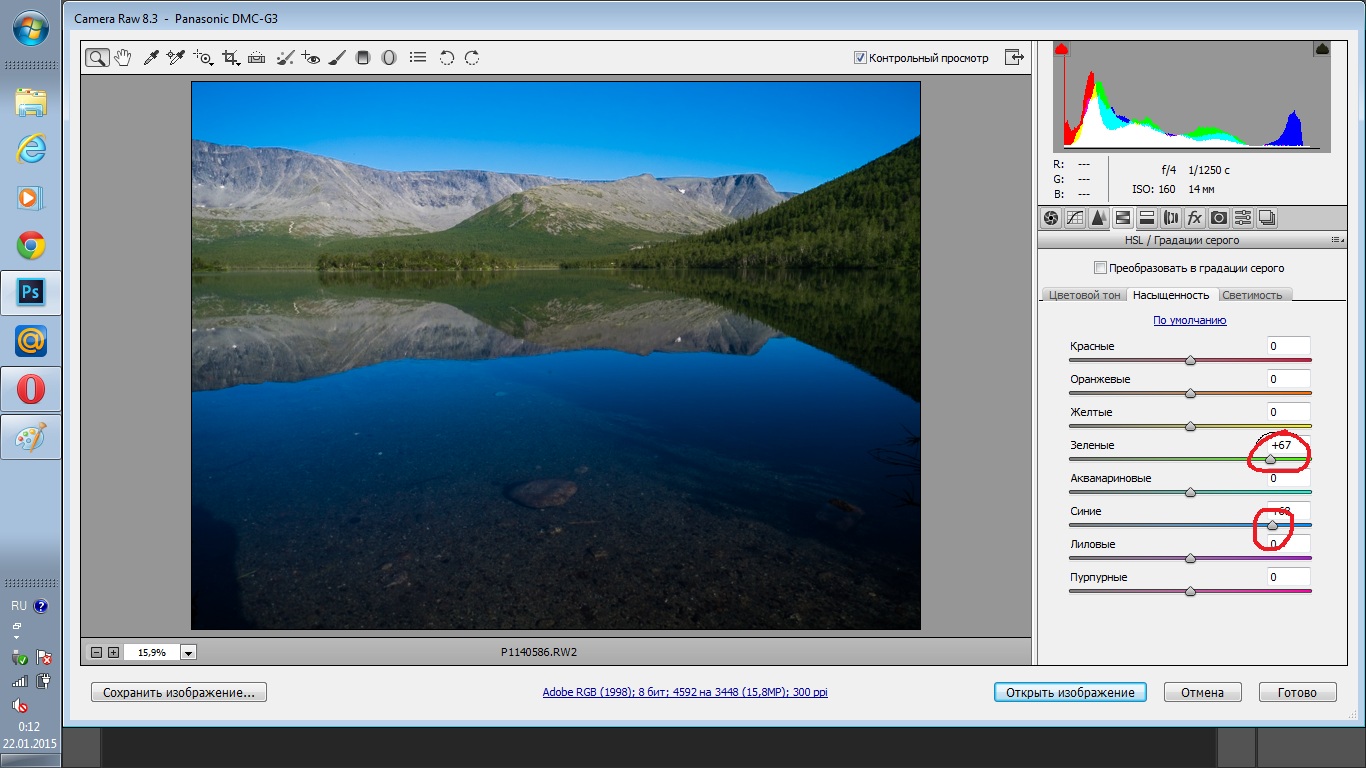
Task: Click the Открыть изображение button
Action: tap(1069, 692)
